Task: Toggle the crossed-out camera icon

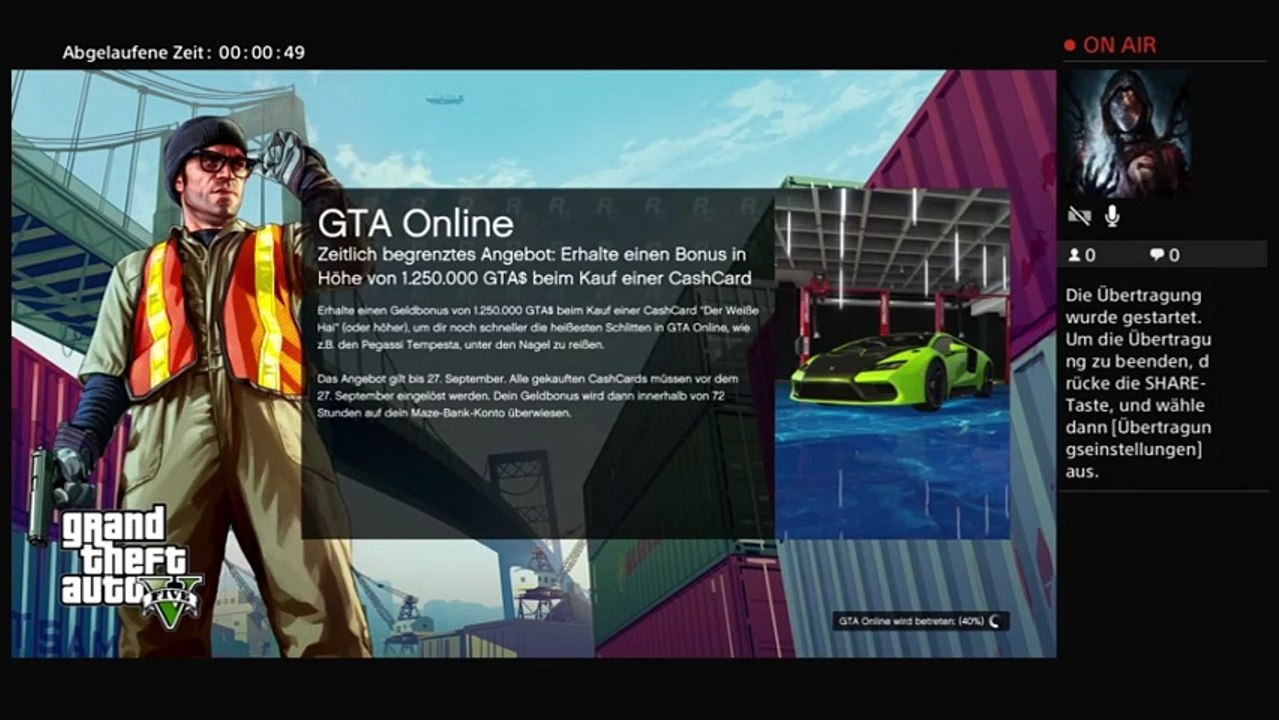Action: [x=1079, y=216]
